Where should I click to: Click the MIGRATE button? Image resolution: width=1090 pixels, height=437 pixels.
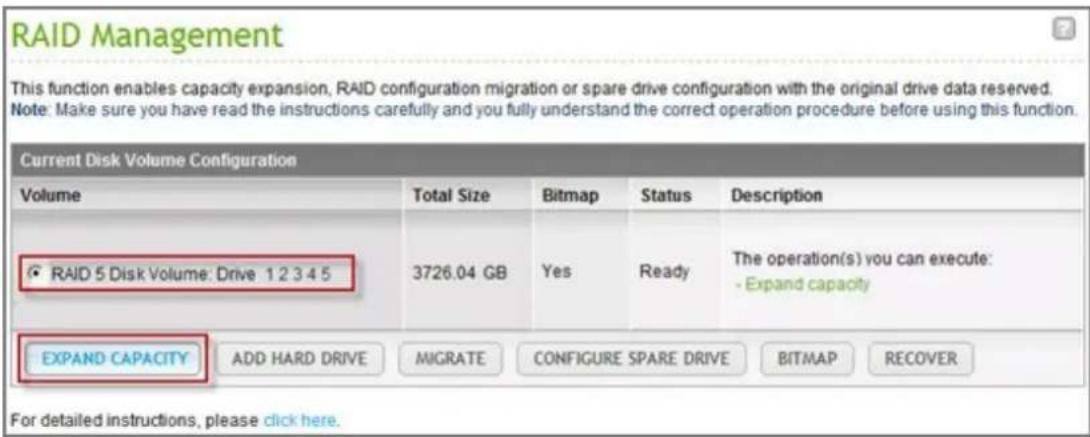pos(450,359)
